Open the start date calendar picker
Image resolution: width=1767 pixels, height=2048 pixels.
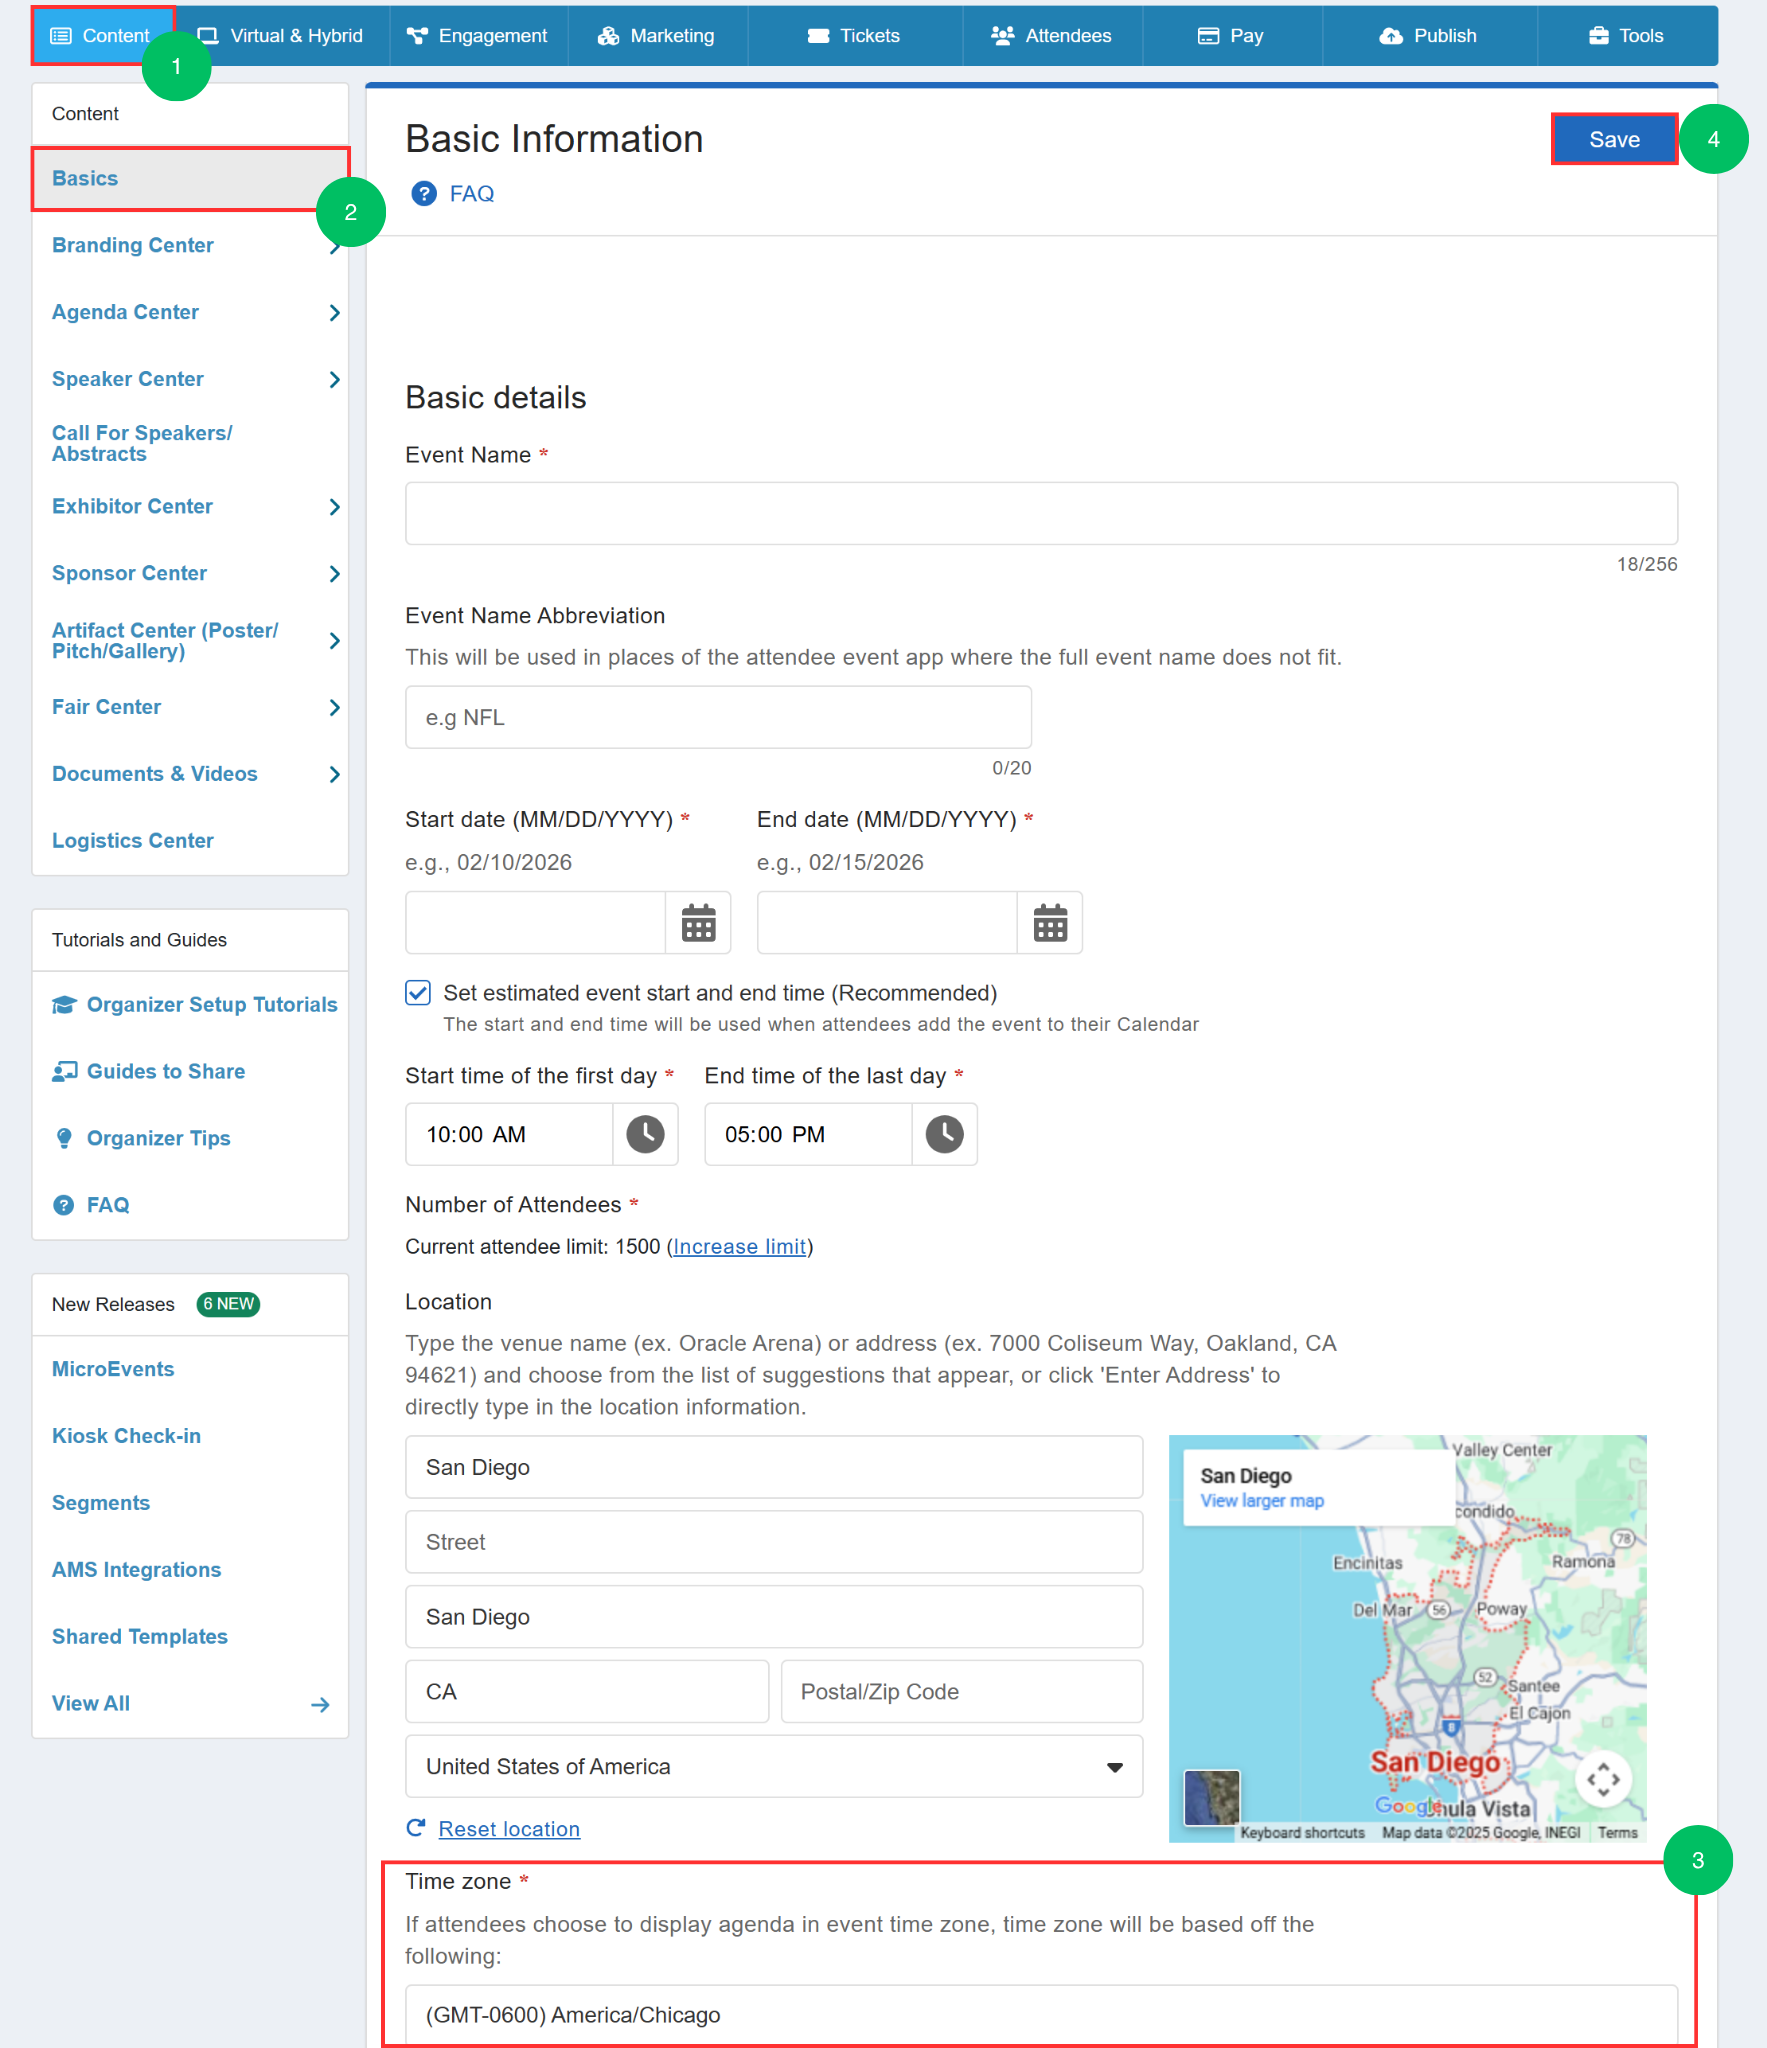[698, 923]
